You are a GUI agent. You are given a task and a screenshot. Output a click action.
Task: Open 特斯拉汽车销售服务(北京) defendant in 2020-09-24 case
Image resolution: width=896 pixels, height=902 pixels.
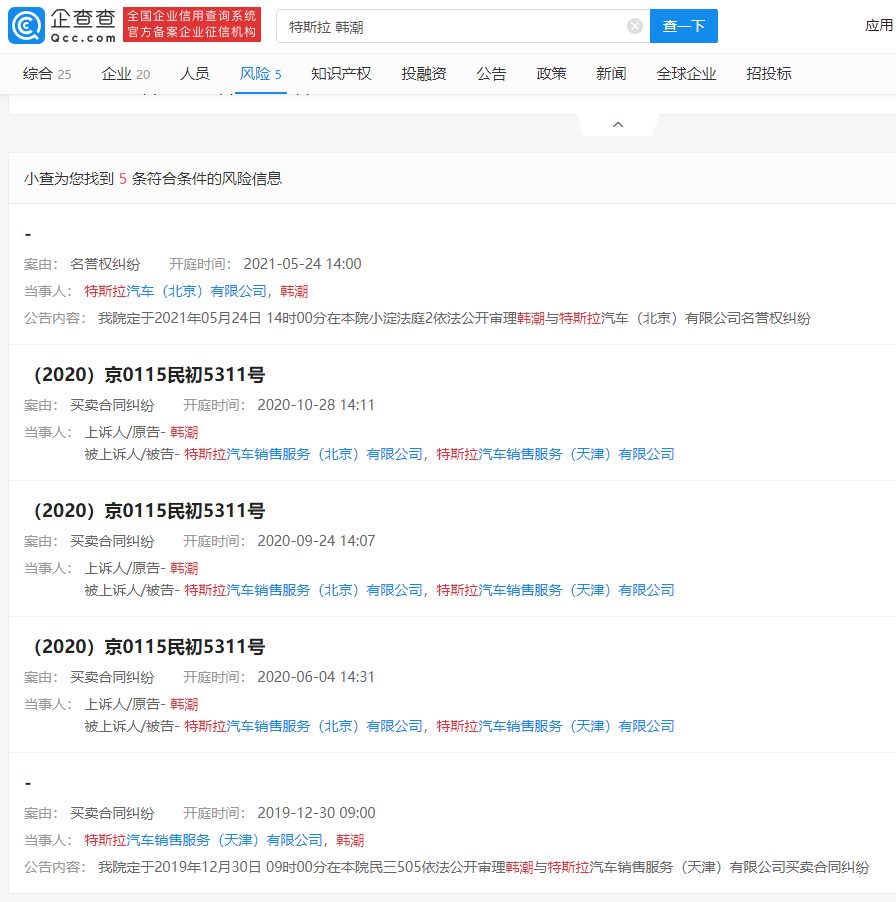click(x=304, y=590)
